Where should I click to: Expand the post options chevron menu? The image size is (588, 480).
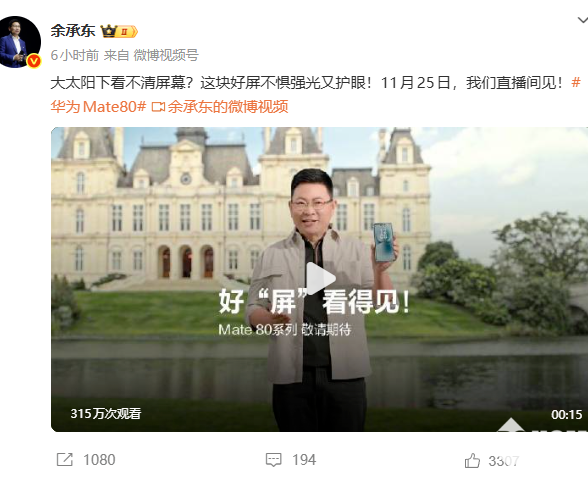pyautogui.click(x=582, y=20)
